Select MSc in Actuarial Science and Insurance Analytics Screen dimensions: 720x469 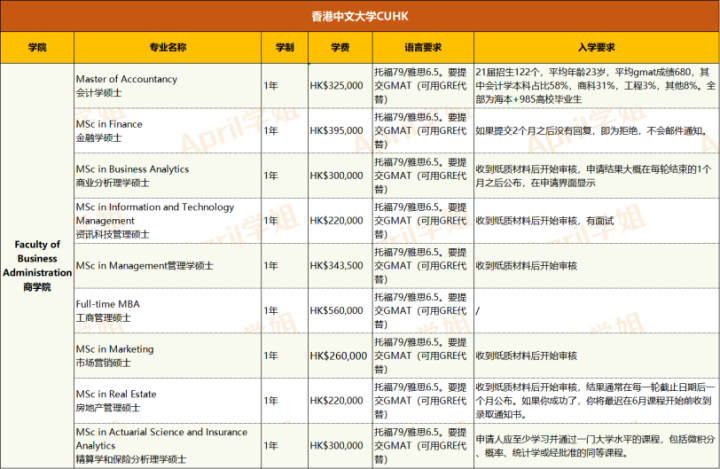pos(168,446)
